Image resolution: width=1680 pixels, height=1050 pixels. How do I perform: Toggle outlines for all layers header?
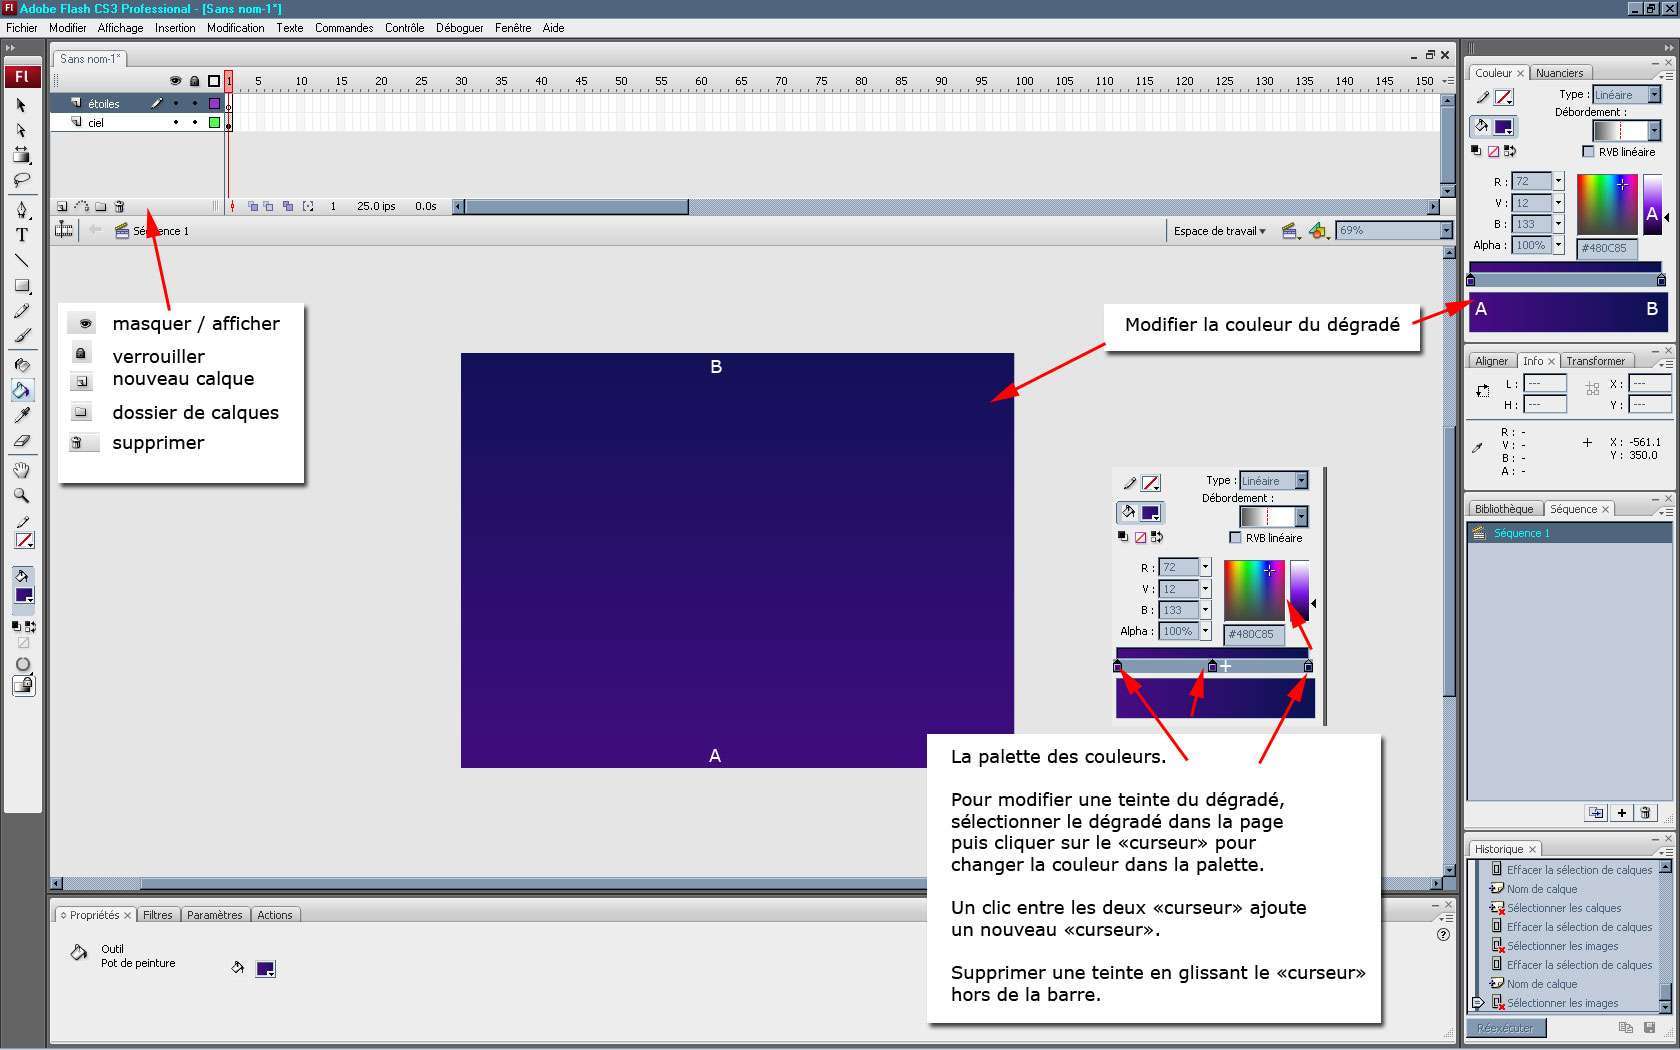coord(214,81)
